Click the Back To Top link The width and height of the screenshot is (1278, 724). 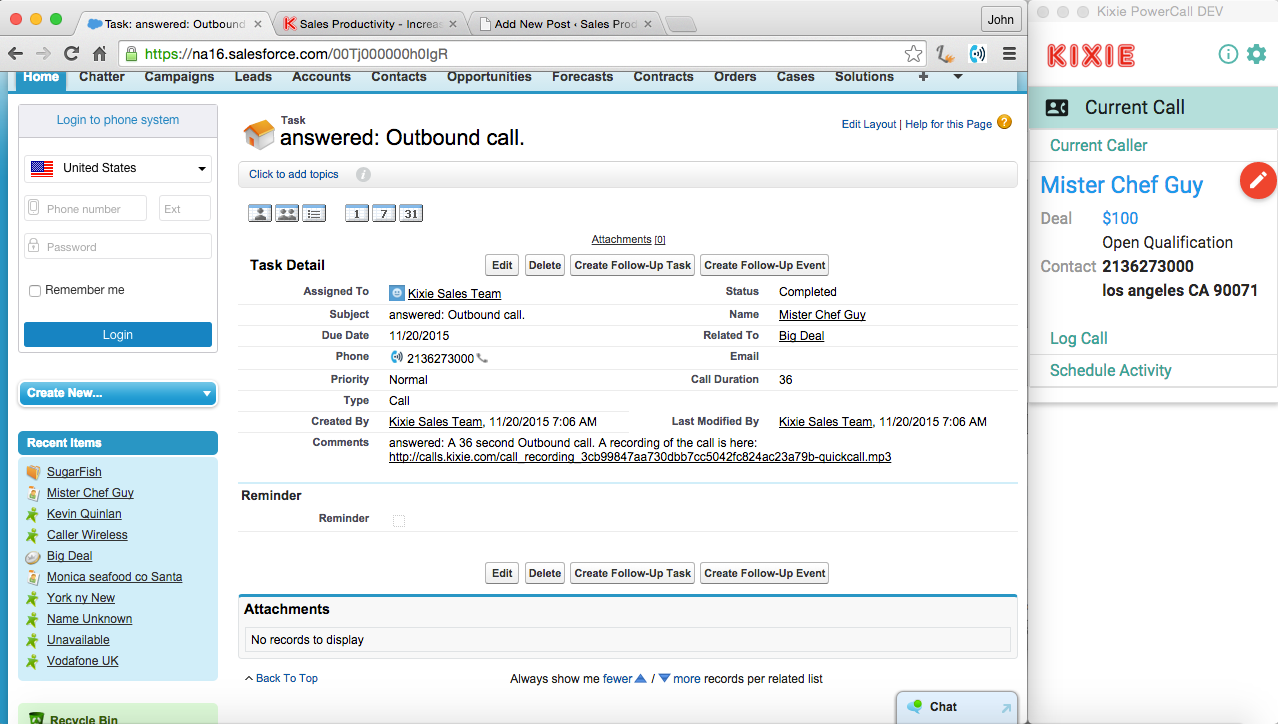point(287,678)
